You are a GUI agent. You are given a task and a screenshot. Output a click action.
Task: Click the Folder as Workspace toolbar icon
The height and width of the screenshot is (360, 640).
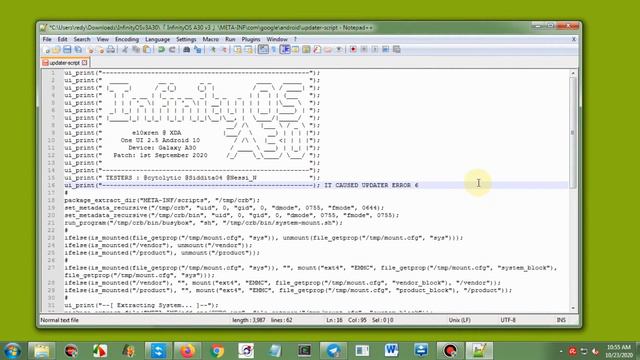328,50
